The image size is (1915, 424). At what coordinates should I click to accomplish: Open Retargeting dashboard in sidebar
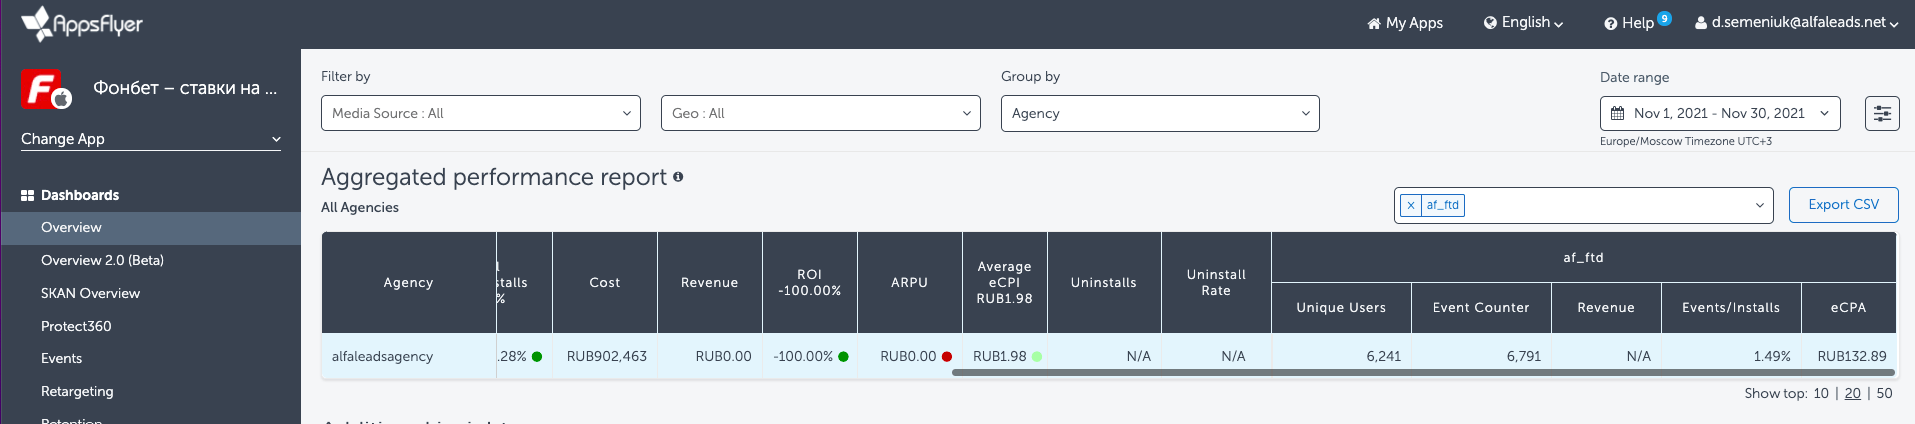coord(77,391)
